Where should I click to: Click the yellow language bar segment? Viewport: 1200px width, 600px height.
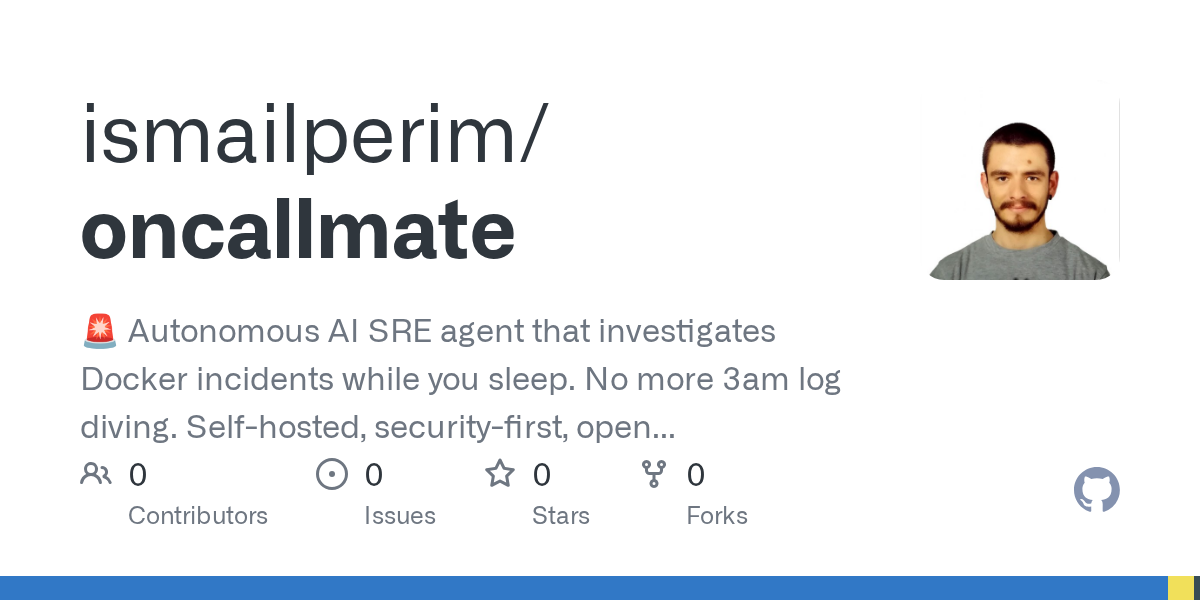pyautogui.click(x=1180, y=588)
